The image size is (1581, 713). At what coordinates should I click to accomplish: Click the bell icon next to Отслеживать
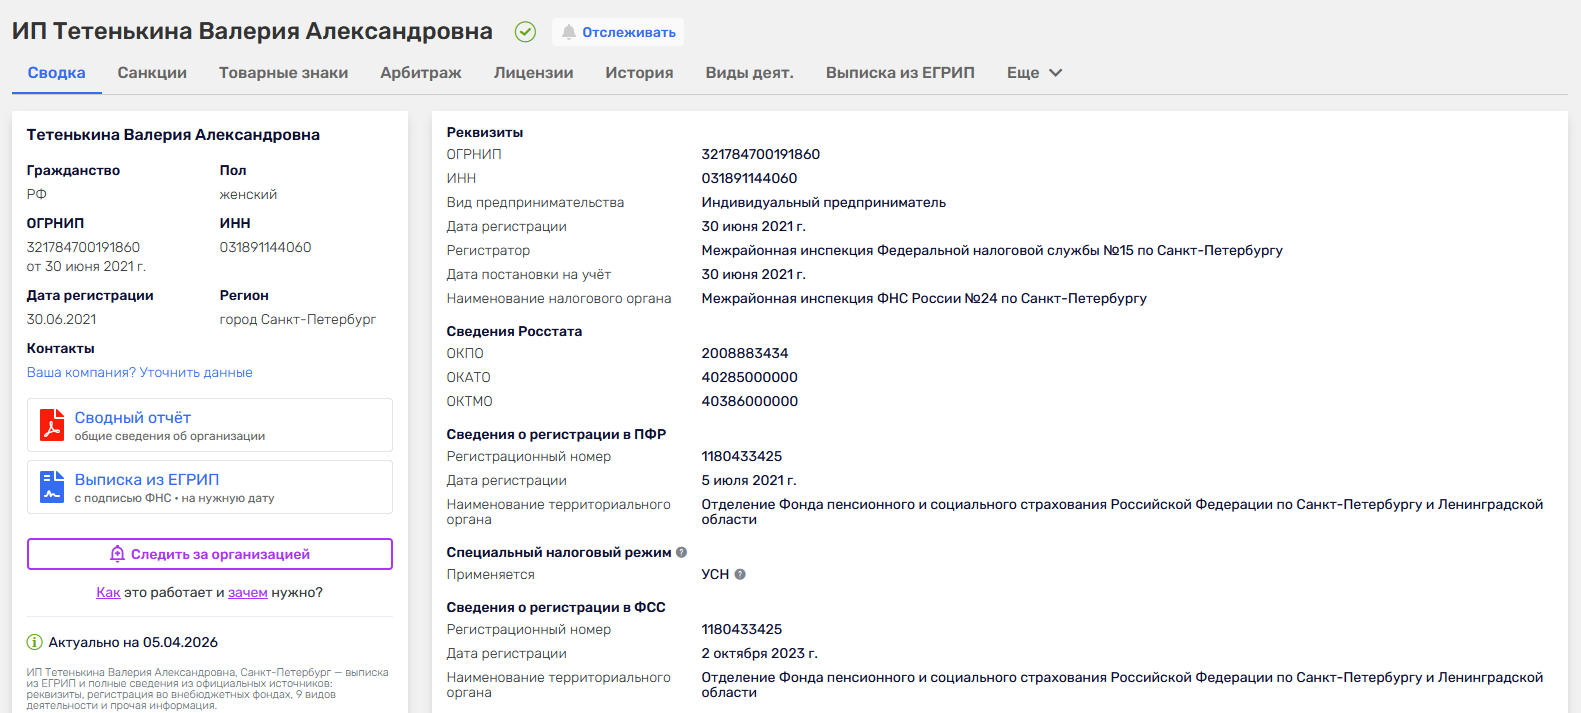[569, 32]
